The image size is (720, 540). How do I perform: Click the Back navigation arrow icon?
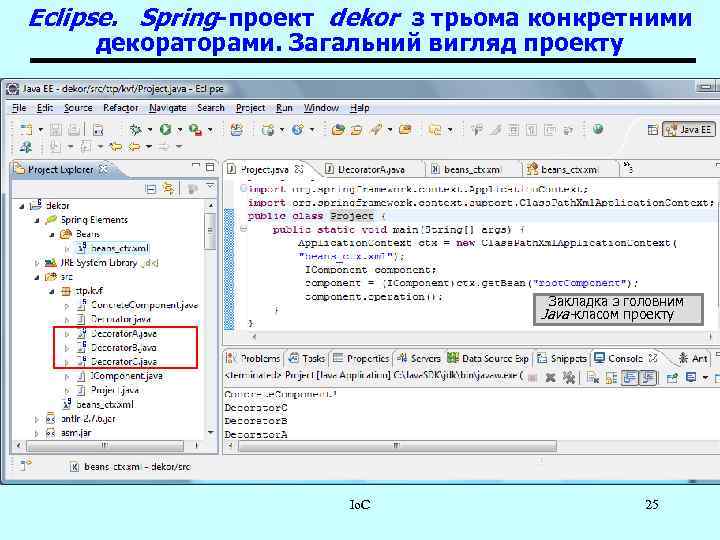135,147
